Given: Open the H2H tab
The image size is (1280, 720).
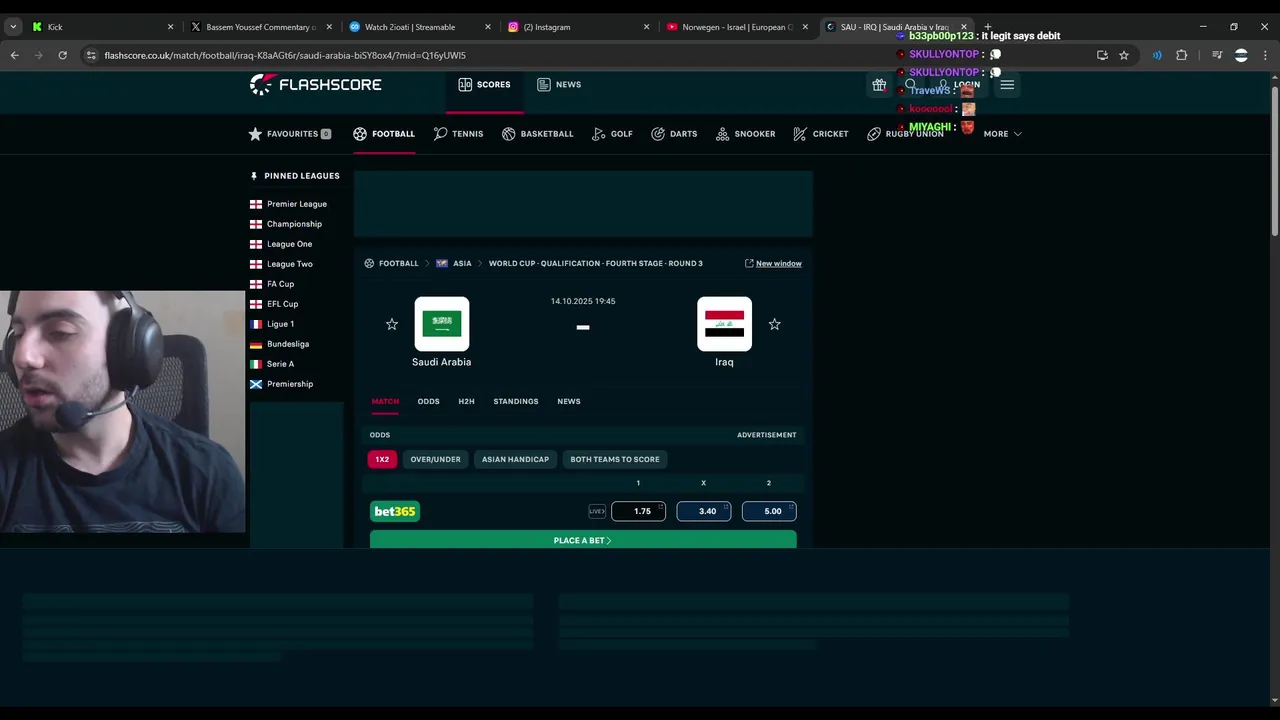Looking at the screenshot, I should point(466,401).
